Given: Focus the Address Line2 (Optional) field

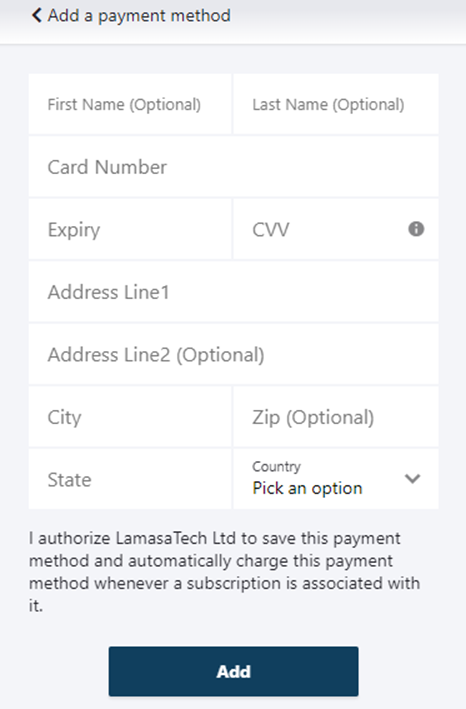Looking at the screenshot, I should point(233,354).
